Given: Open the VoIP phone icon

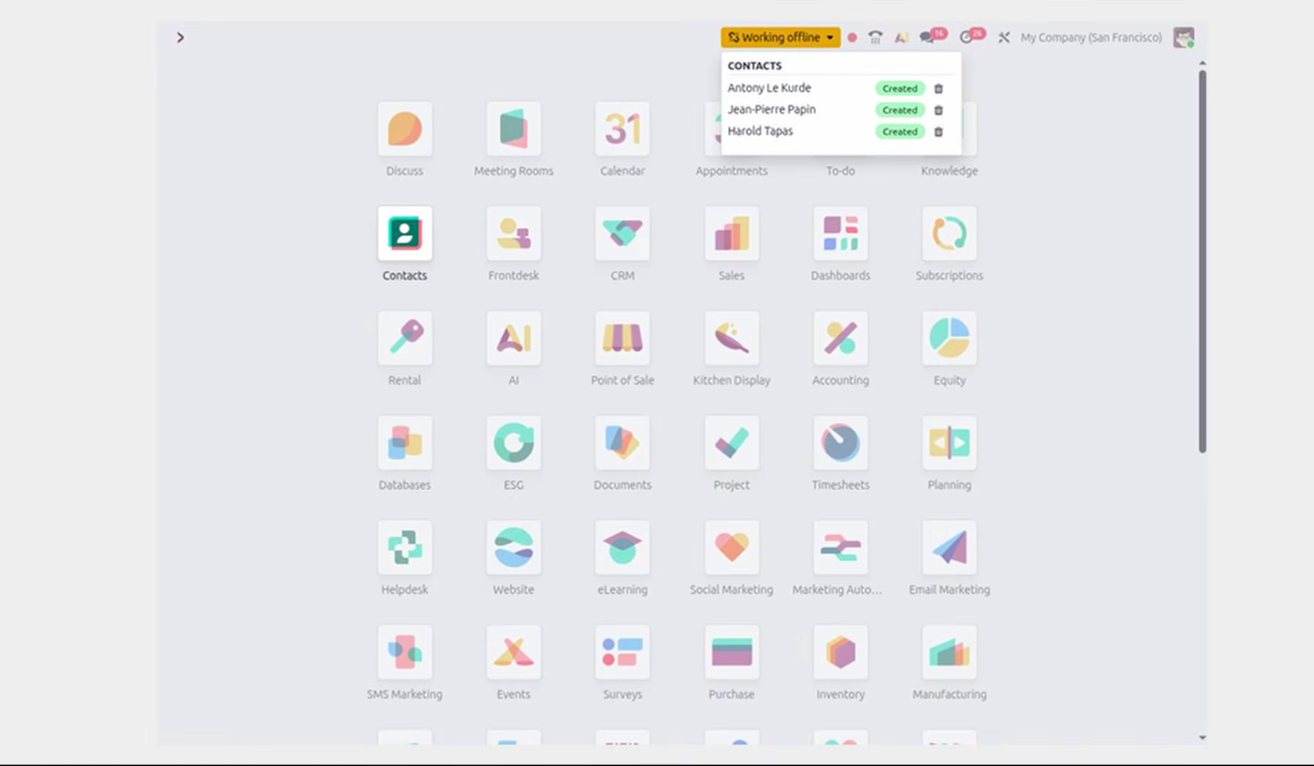Looking at the screenshot, I should pos(876,38).
